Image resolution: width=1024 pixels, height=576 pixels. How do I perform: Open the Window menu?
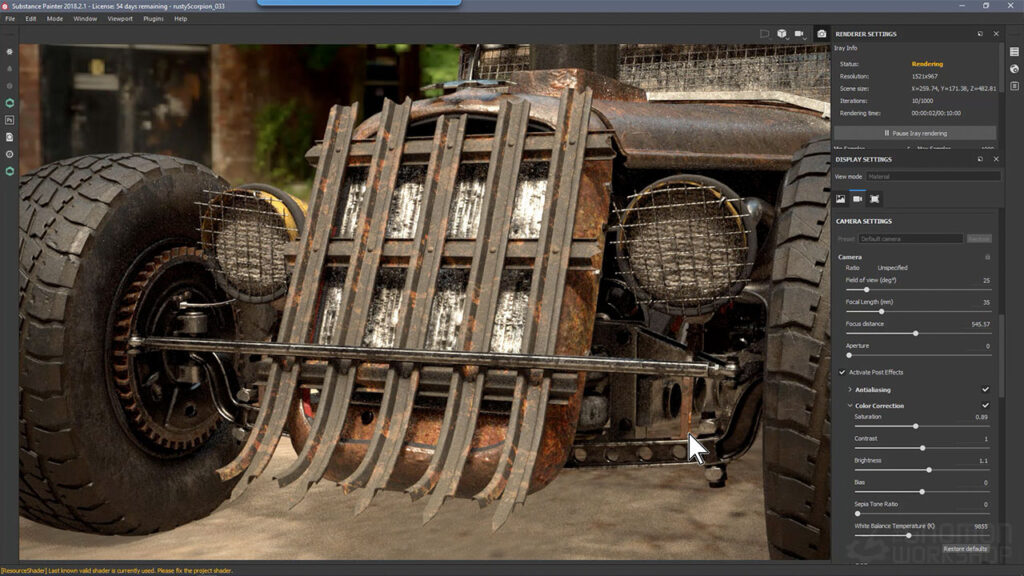[x=85, y=19]
